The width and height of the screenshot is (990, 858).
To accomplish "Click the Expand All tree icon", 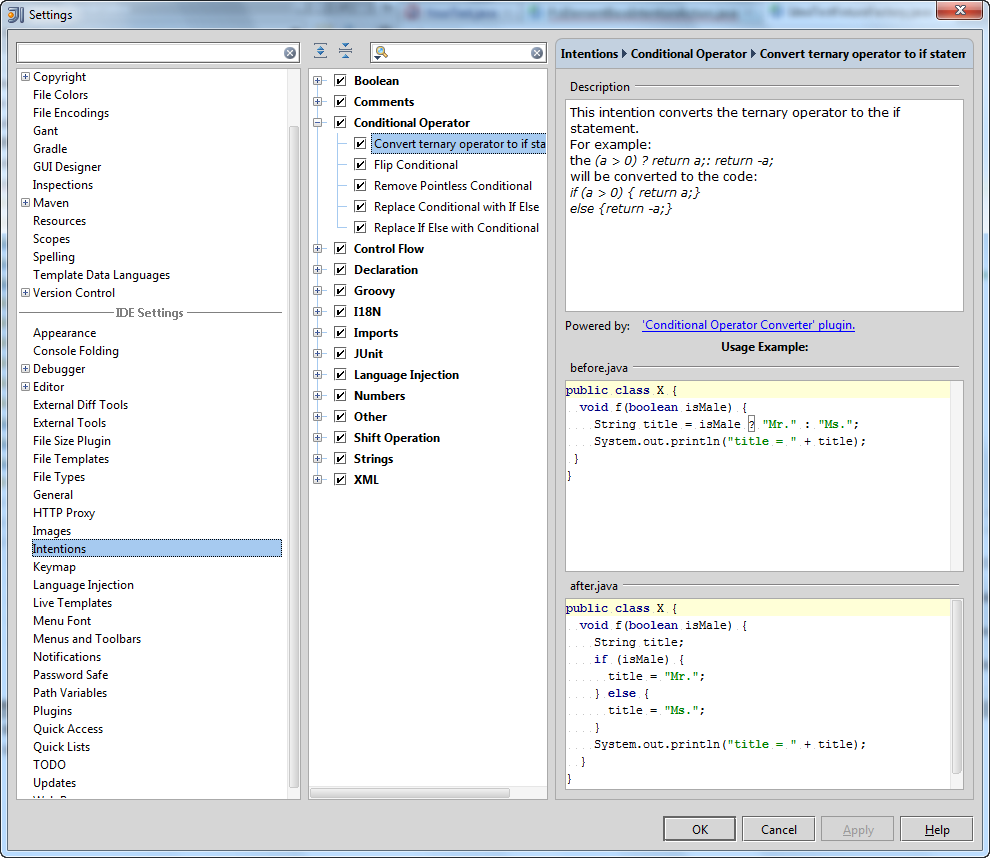I will (x=320, y=52).
